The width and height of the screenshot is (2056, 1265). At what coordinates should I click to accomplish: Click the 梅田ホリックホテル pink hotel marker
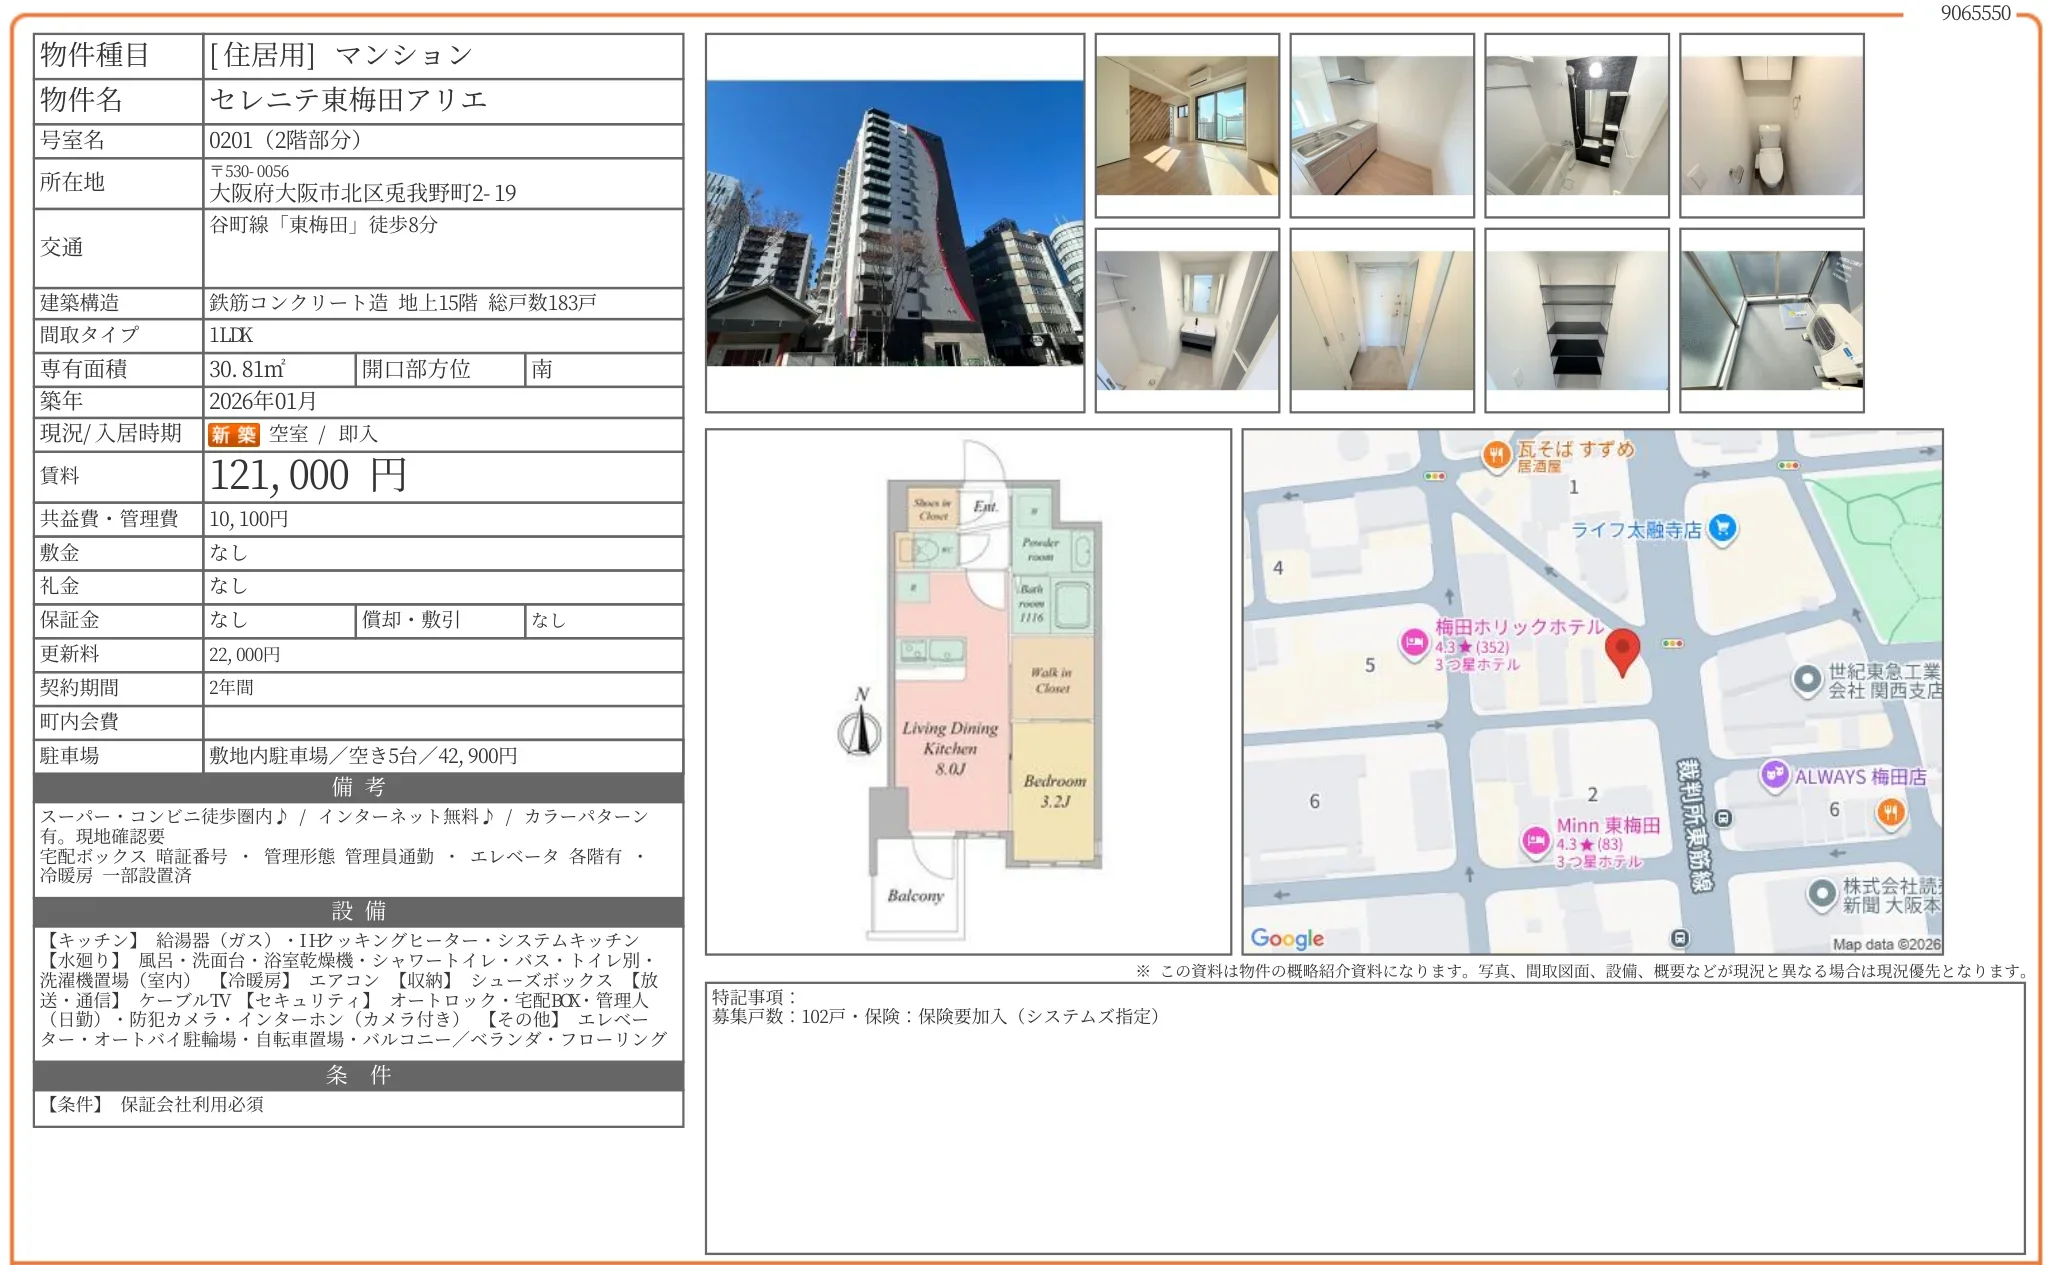click(1413, 643)
